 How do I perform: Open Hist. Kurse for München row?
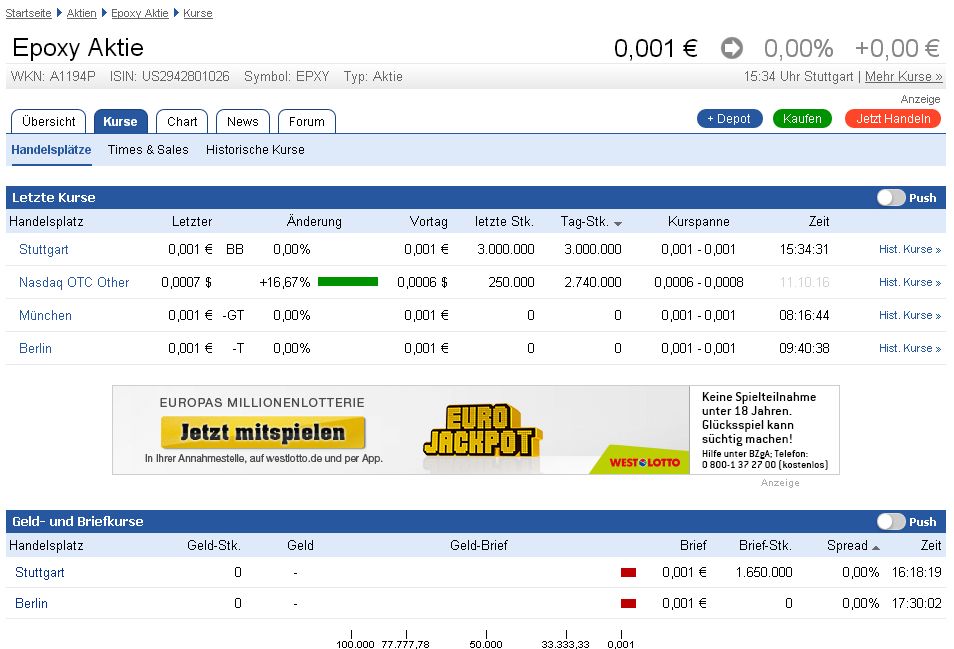[910, 315]
